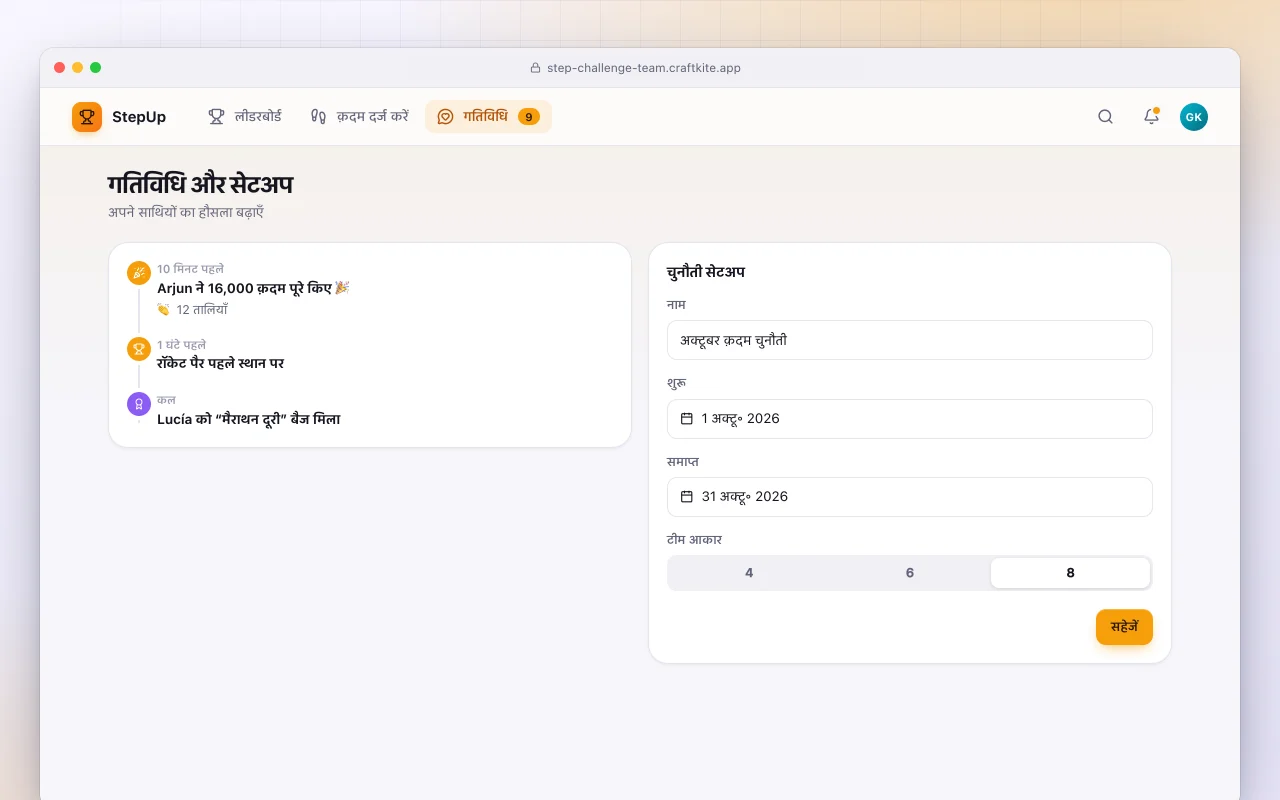Open the लीडरबोर्ड tab

244,117
